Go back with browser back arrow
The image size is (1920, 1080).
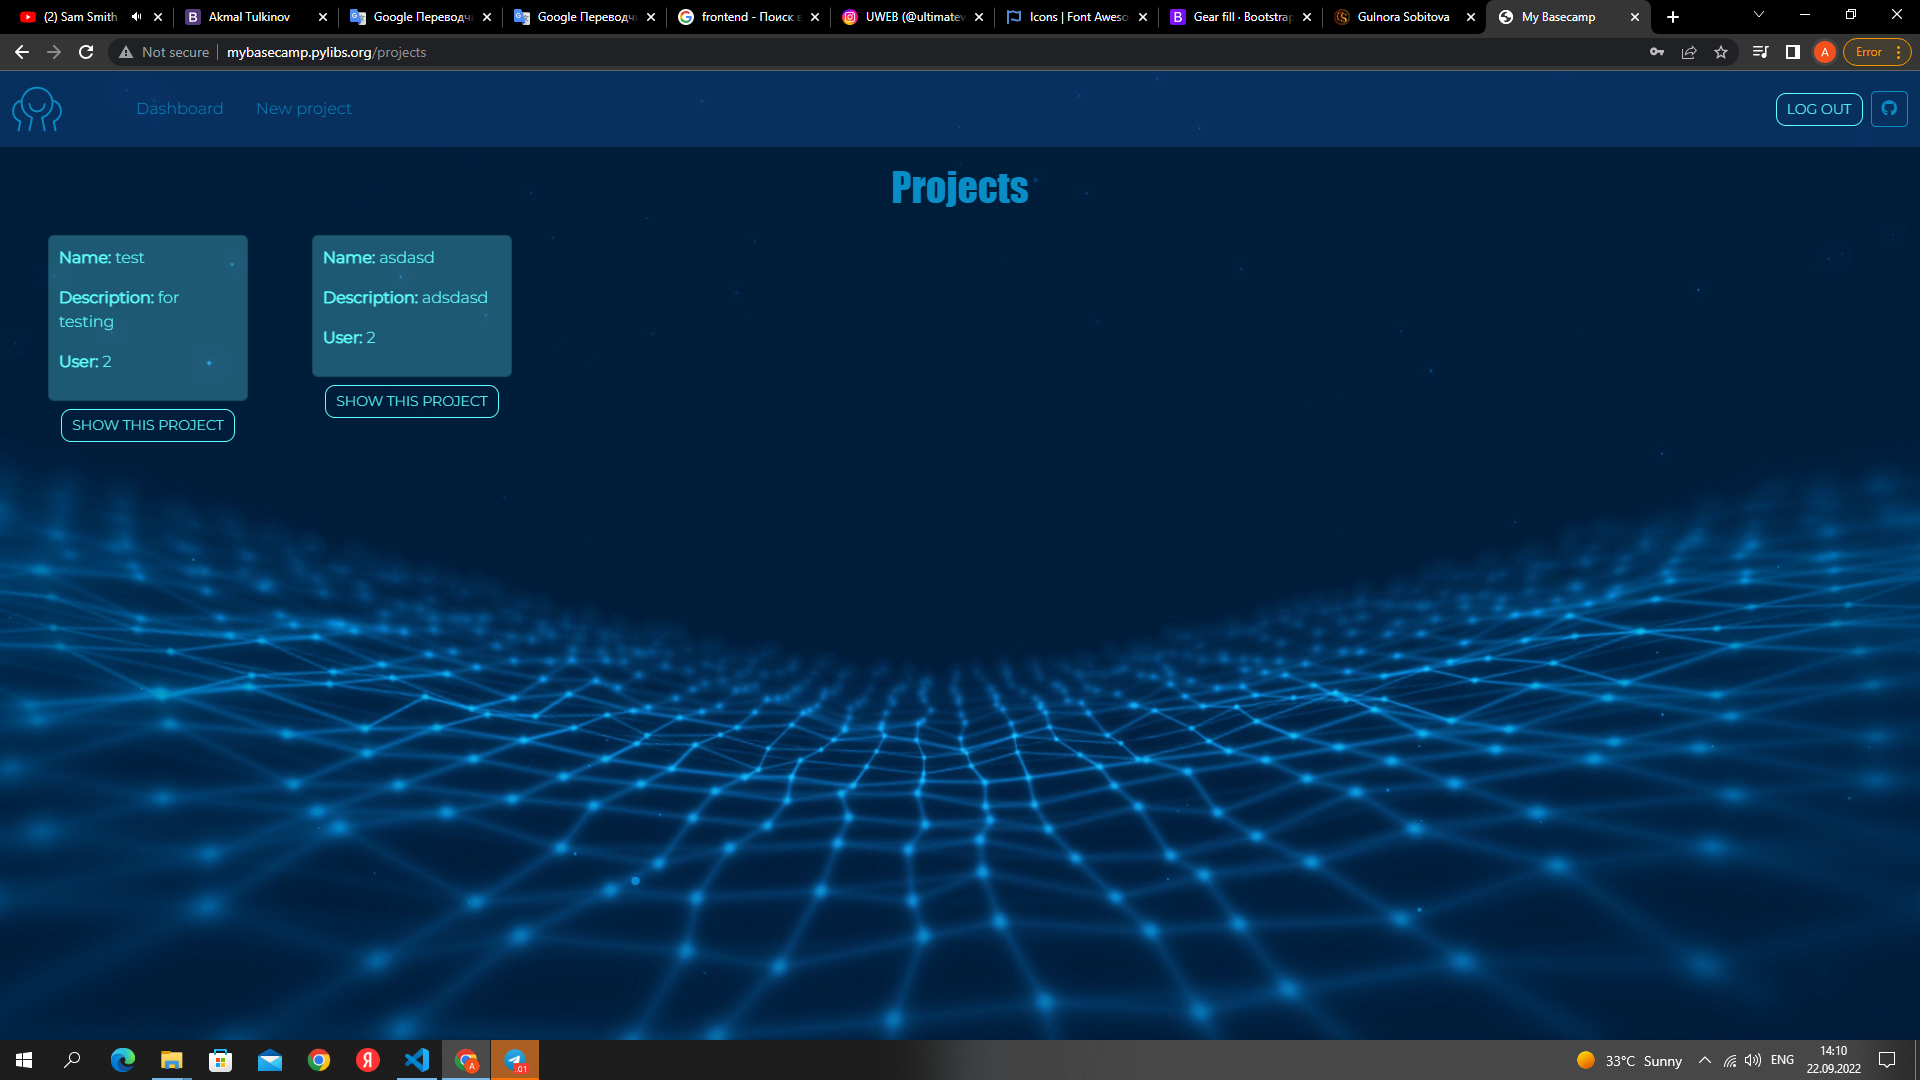pyautogui.click(x=22, y=52)
